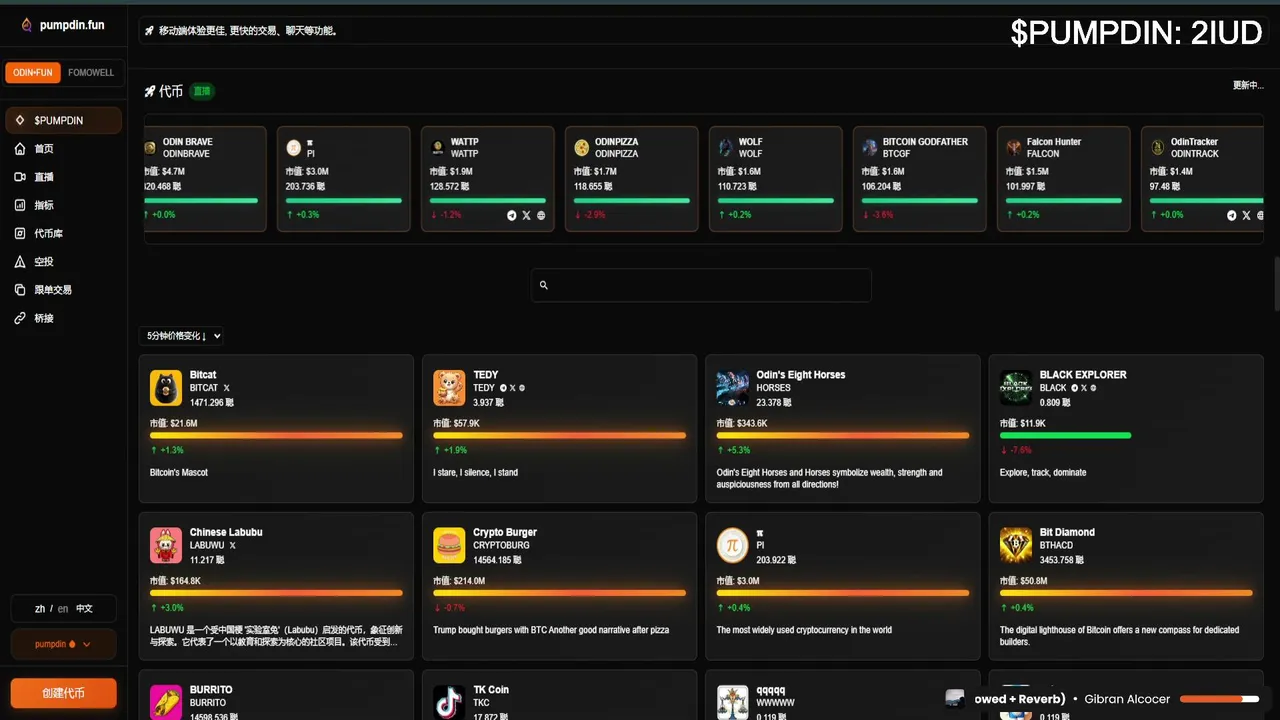Open the BURRITO token card
Screen dimensions: 1280x720
276,695
